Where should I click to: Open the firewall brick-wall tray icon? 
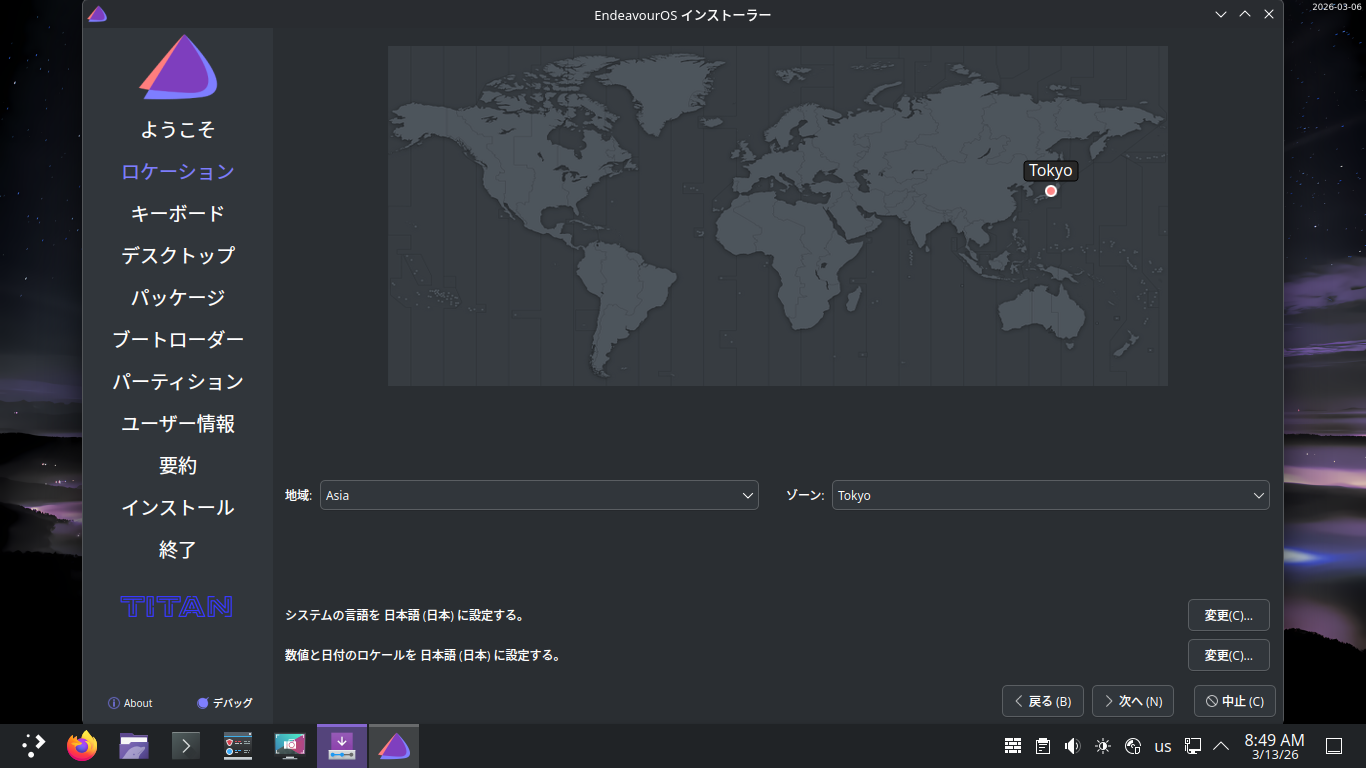point(1013,745)
